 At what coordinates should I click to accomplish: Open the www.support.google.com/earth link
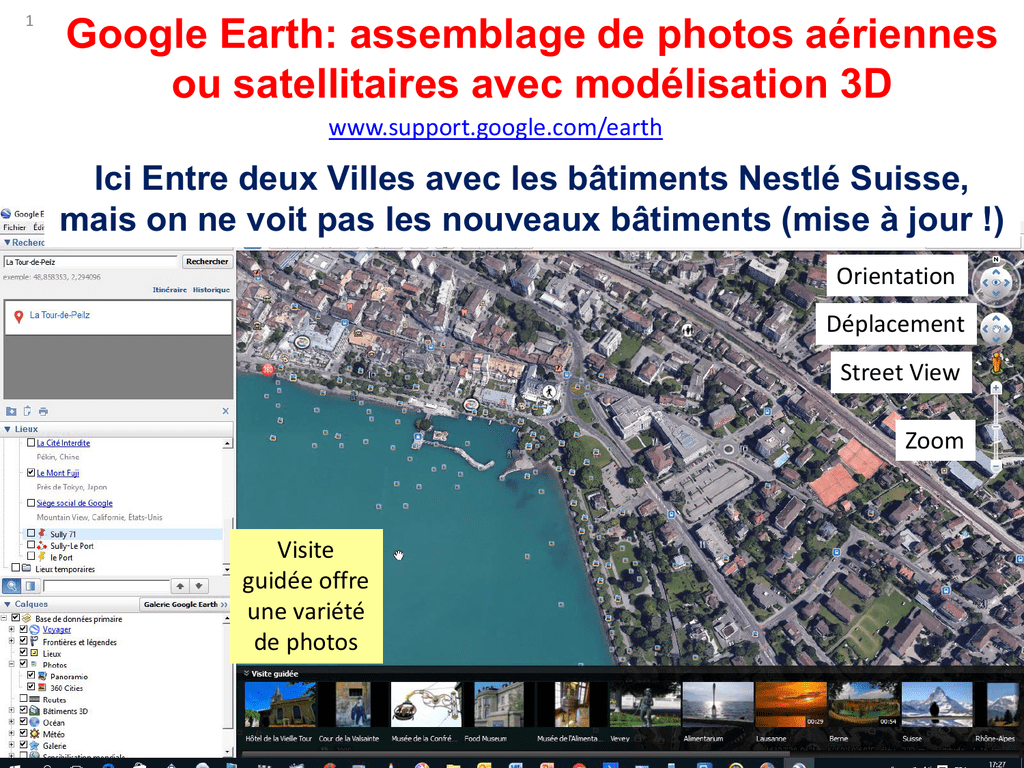(495, 127)
